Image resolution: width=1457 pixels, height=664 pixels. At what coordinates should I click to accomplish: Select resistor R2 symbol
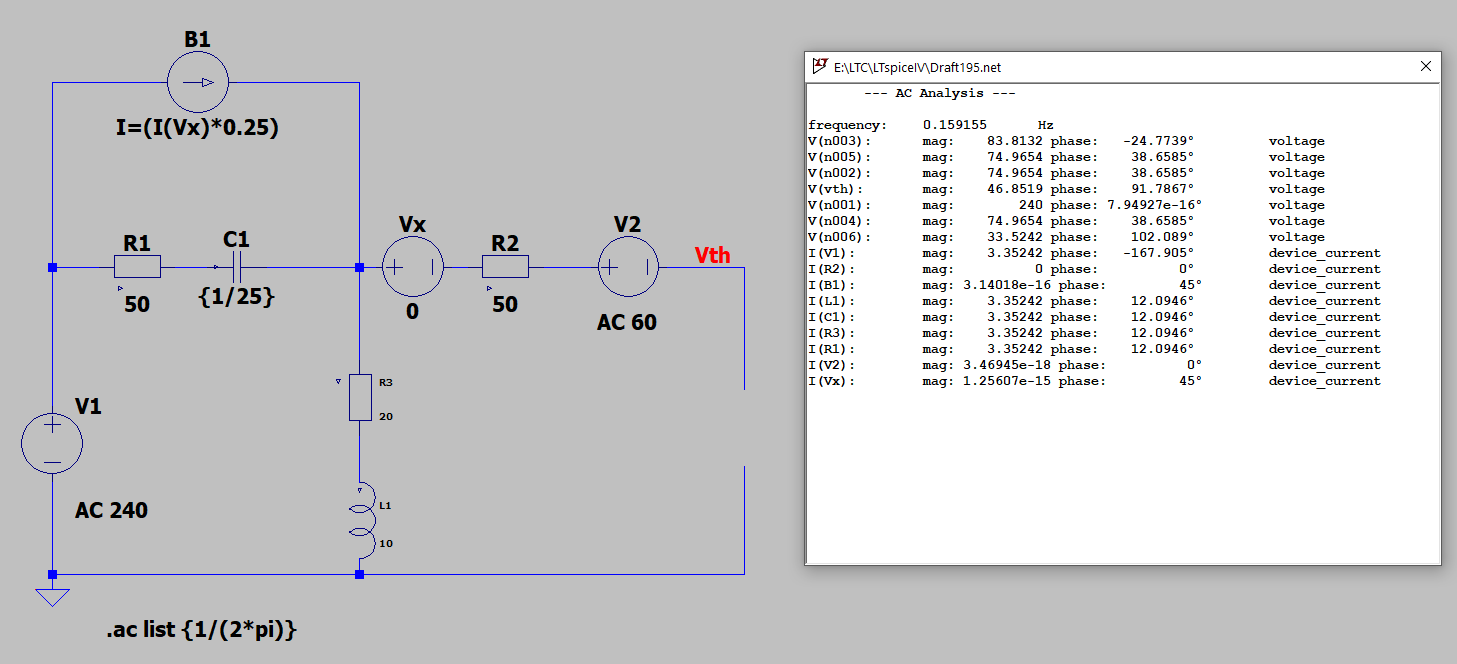pyautogui.click(x=505, y=267)
